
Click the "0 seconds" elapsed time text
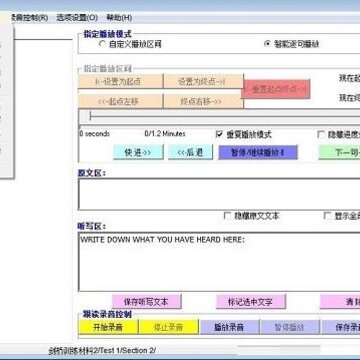tap(94, 134)
